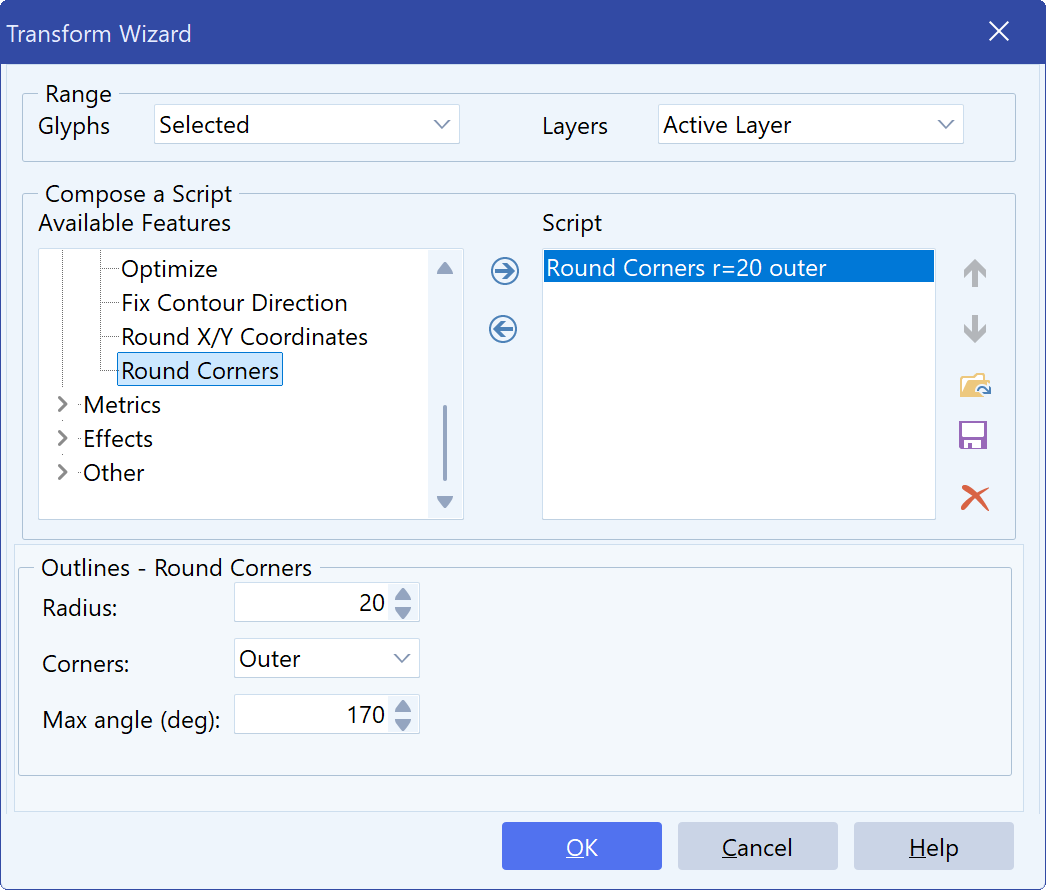Expand the Effects tree node
Viewport: 1046px width, 890px height.
coord(62,438)
